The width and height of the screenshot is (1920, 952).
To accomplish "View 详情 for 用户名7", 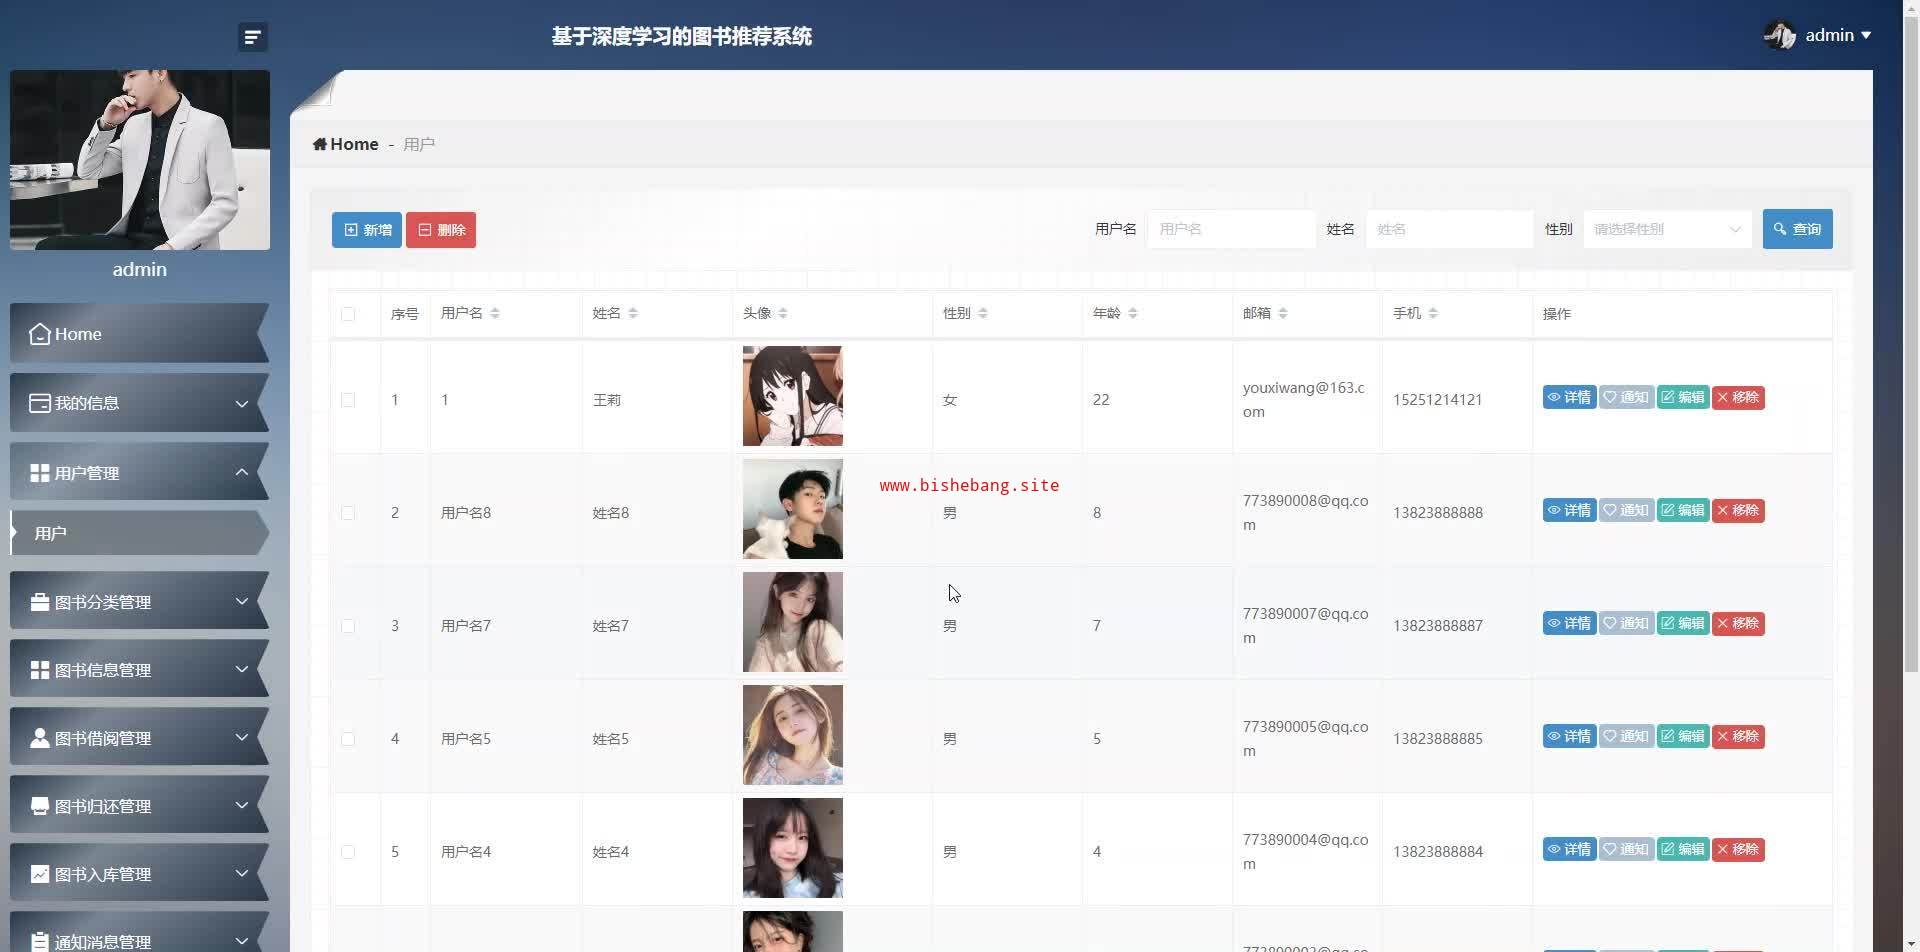I will 1569,624.
